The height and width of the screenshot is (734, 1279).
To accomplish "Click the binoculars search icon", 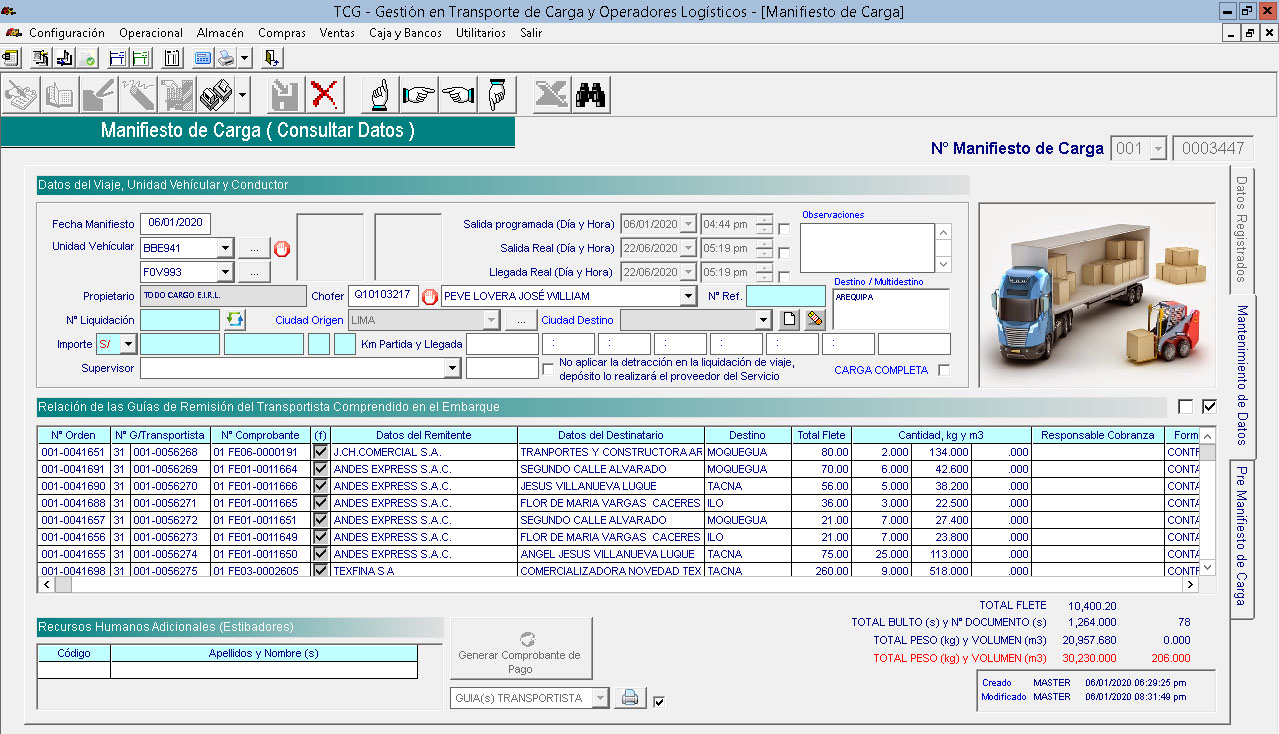I will pyautogui.click(x=590, y=95).
